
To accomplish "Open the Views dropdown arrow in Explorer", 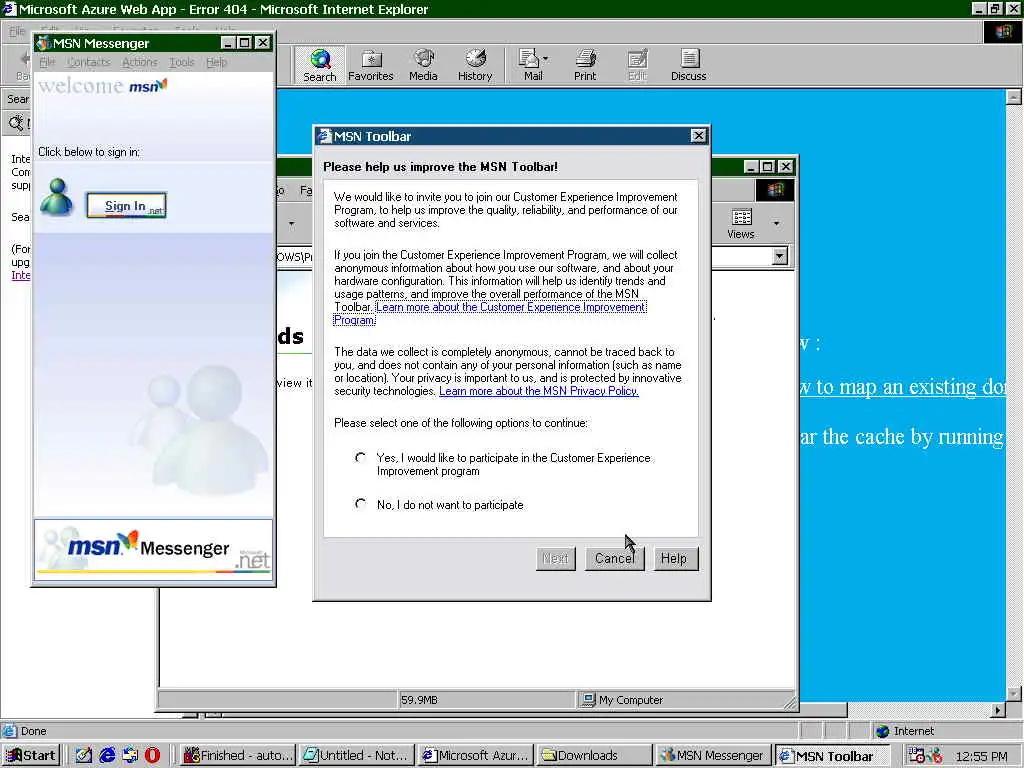I will [776, 223].
